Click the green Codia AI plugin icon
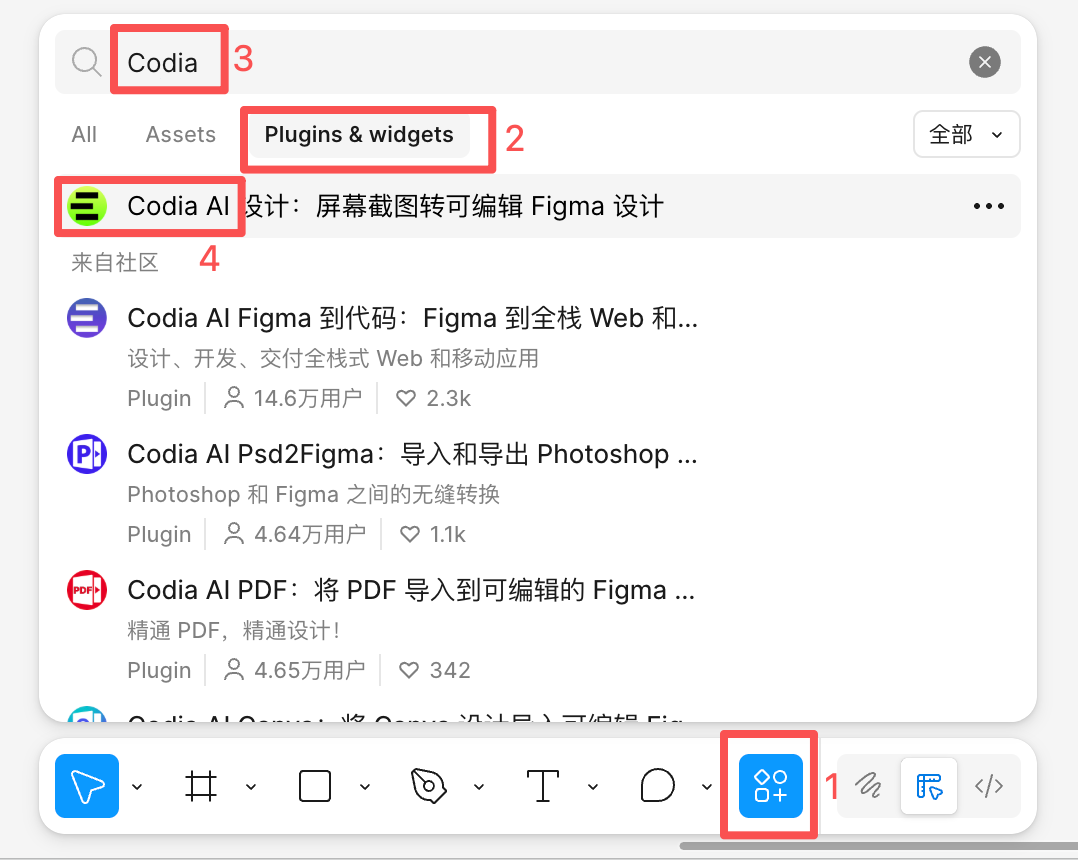Image resolution: width=1078 pixels, height=860 pixels. coord(87,206)
